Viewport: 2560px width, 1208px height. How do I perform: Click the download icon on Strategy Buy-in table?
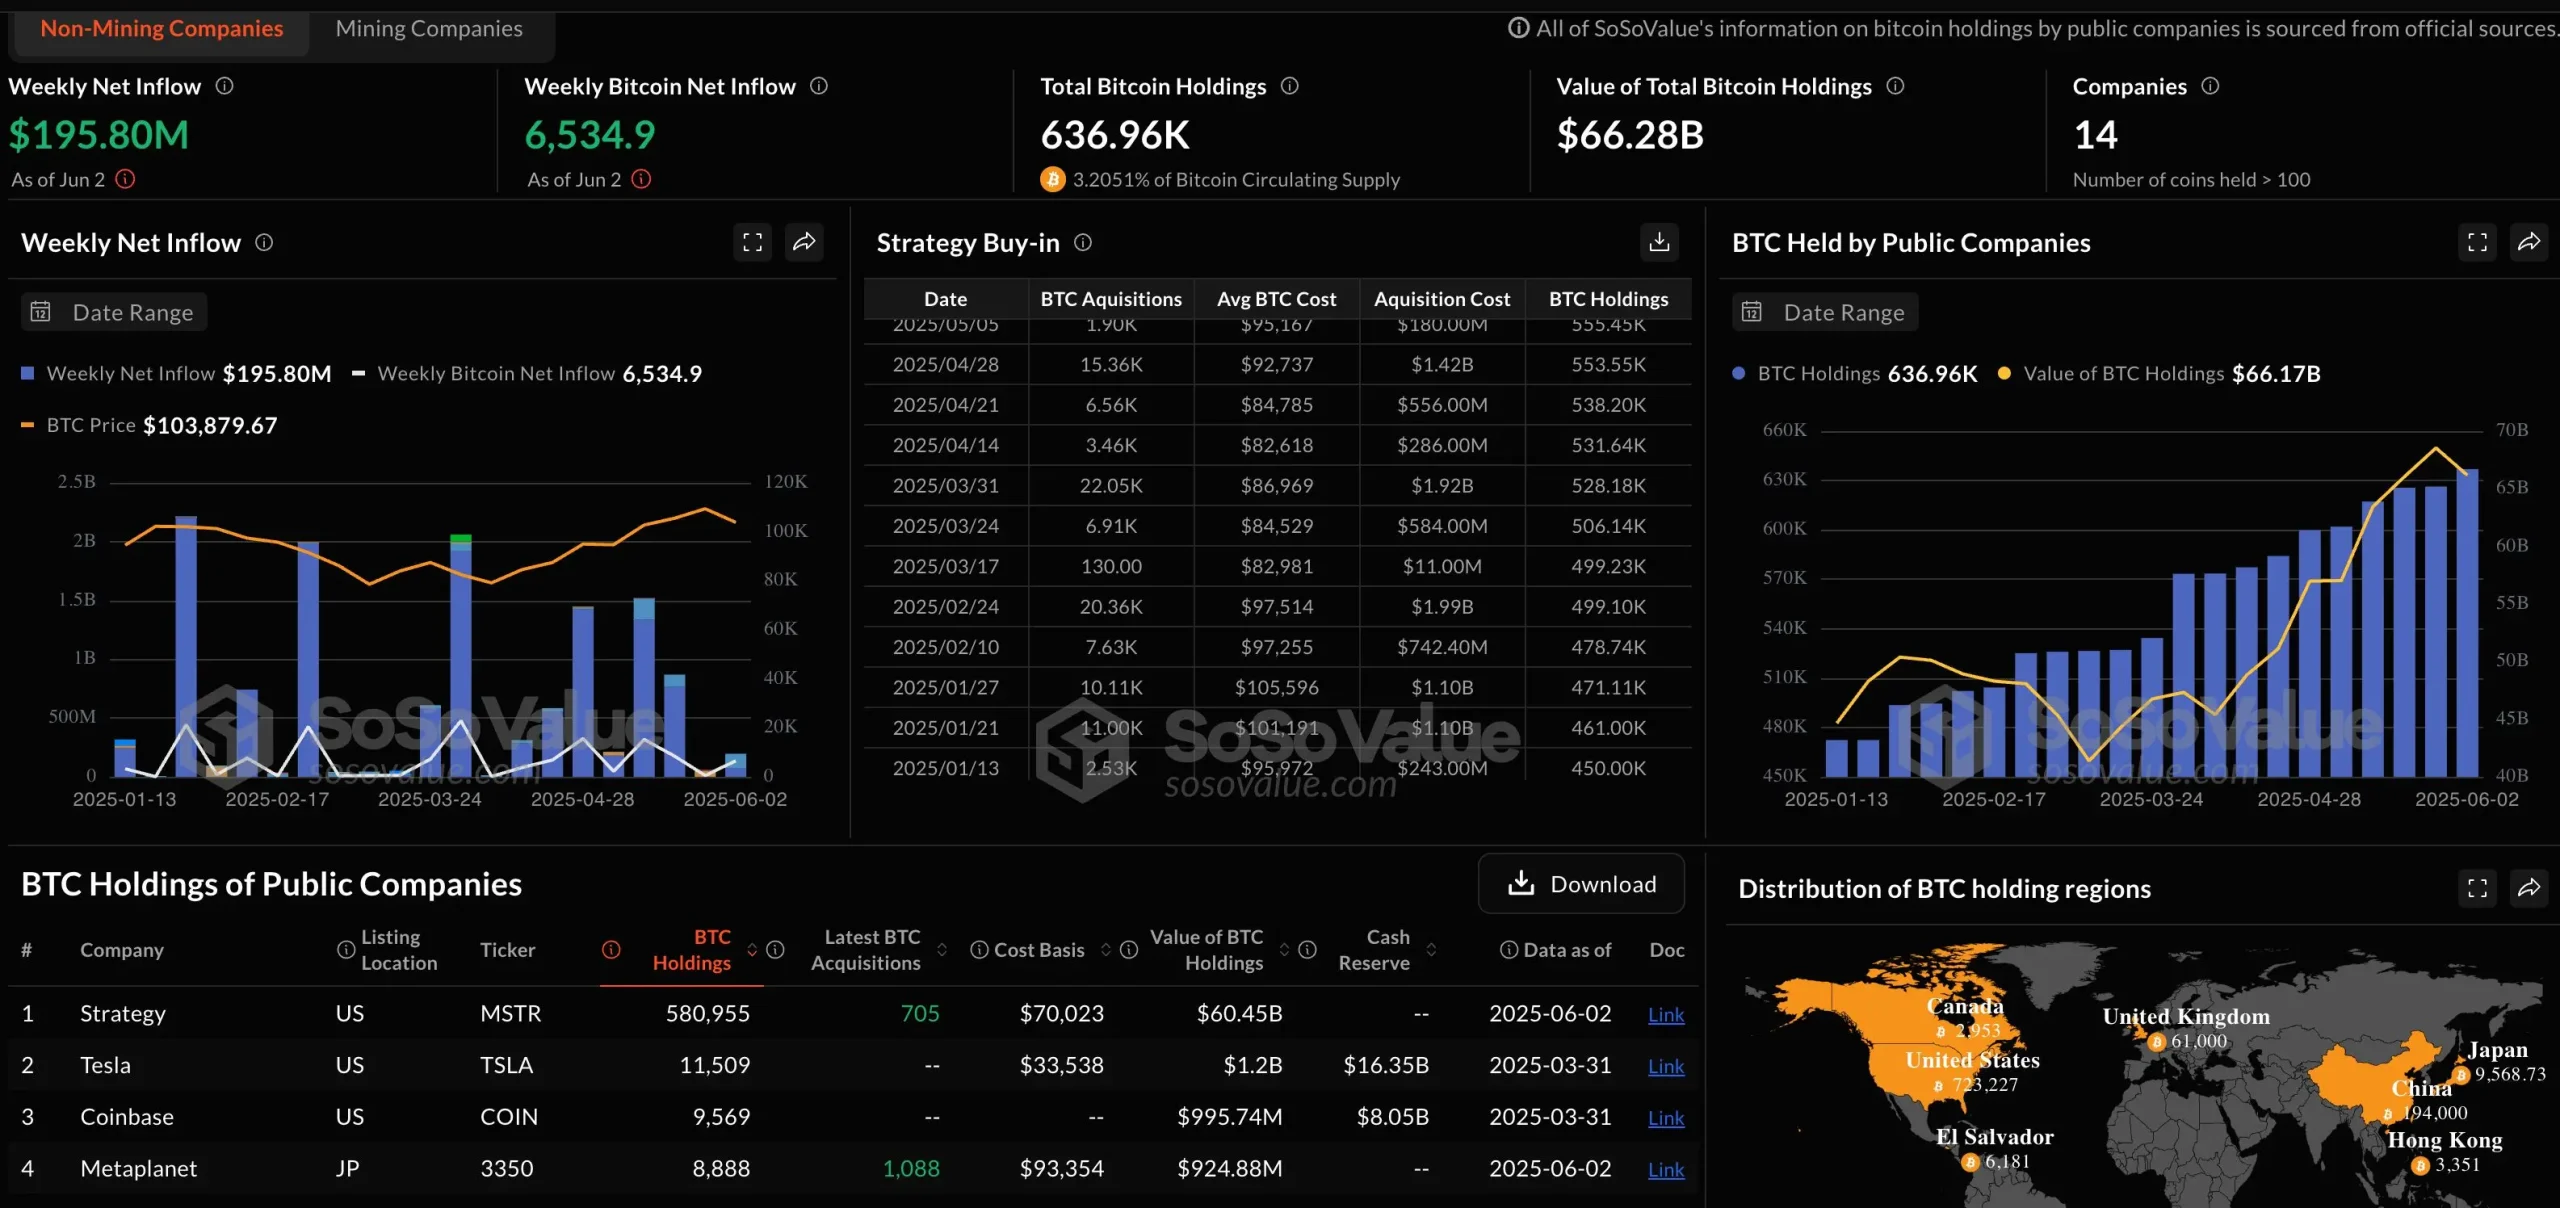tap(1659, 242)
